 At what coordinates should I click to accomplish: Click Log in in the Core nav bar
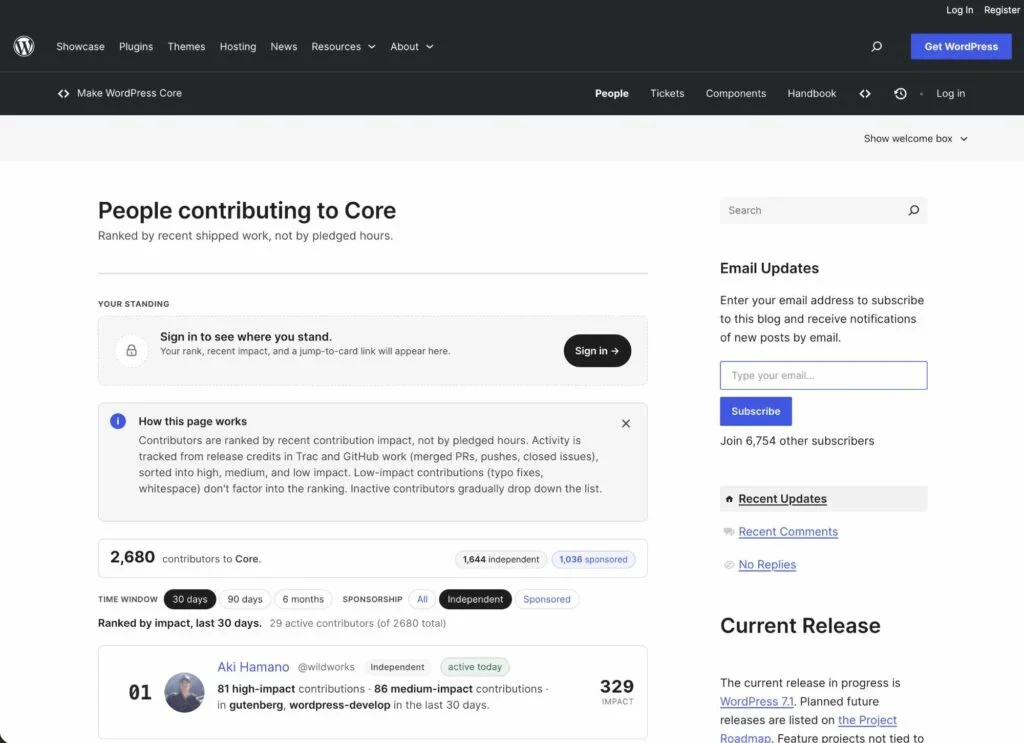pyautogui.click(x=950, y=93)
